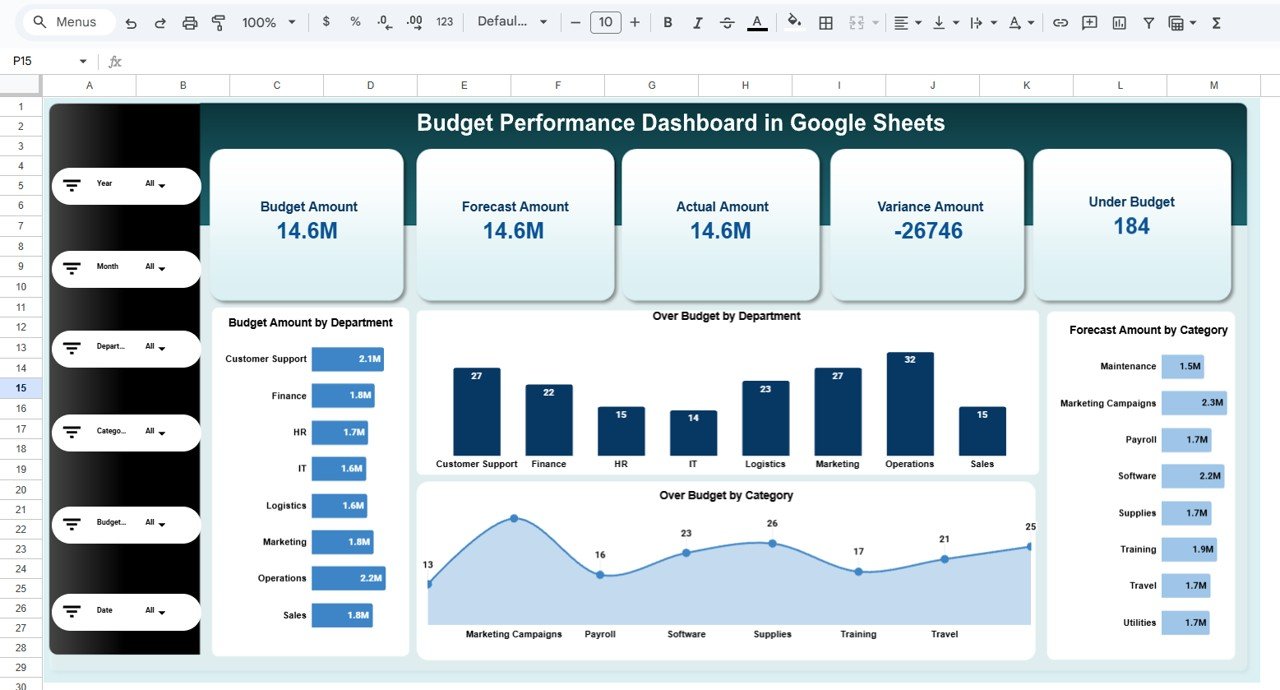Viewport: 1280px width, 690px height.
Task: Format selection as currency
Action: (325, 22)
